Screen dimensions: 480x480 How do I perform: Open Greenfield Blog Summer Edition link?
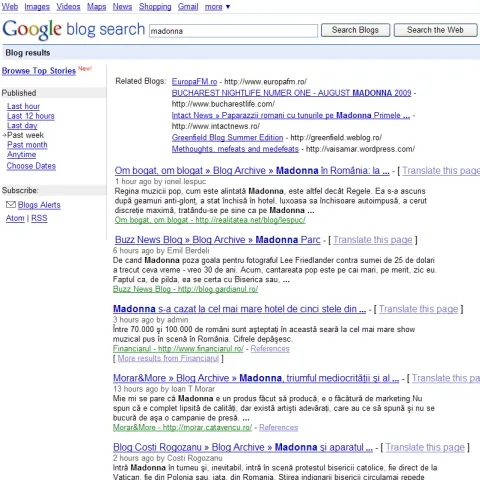click(x=227, y=138)
